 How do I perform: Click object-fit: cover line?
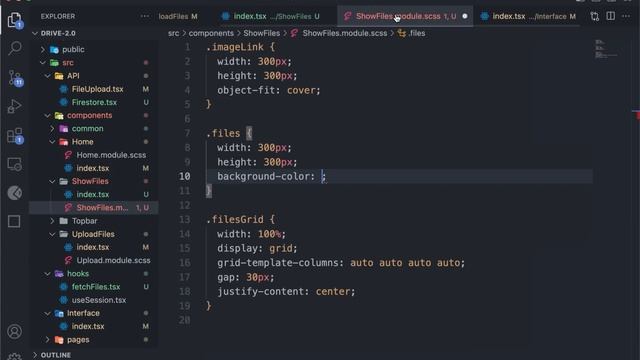coord(269,90)
